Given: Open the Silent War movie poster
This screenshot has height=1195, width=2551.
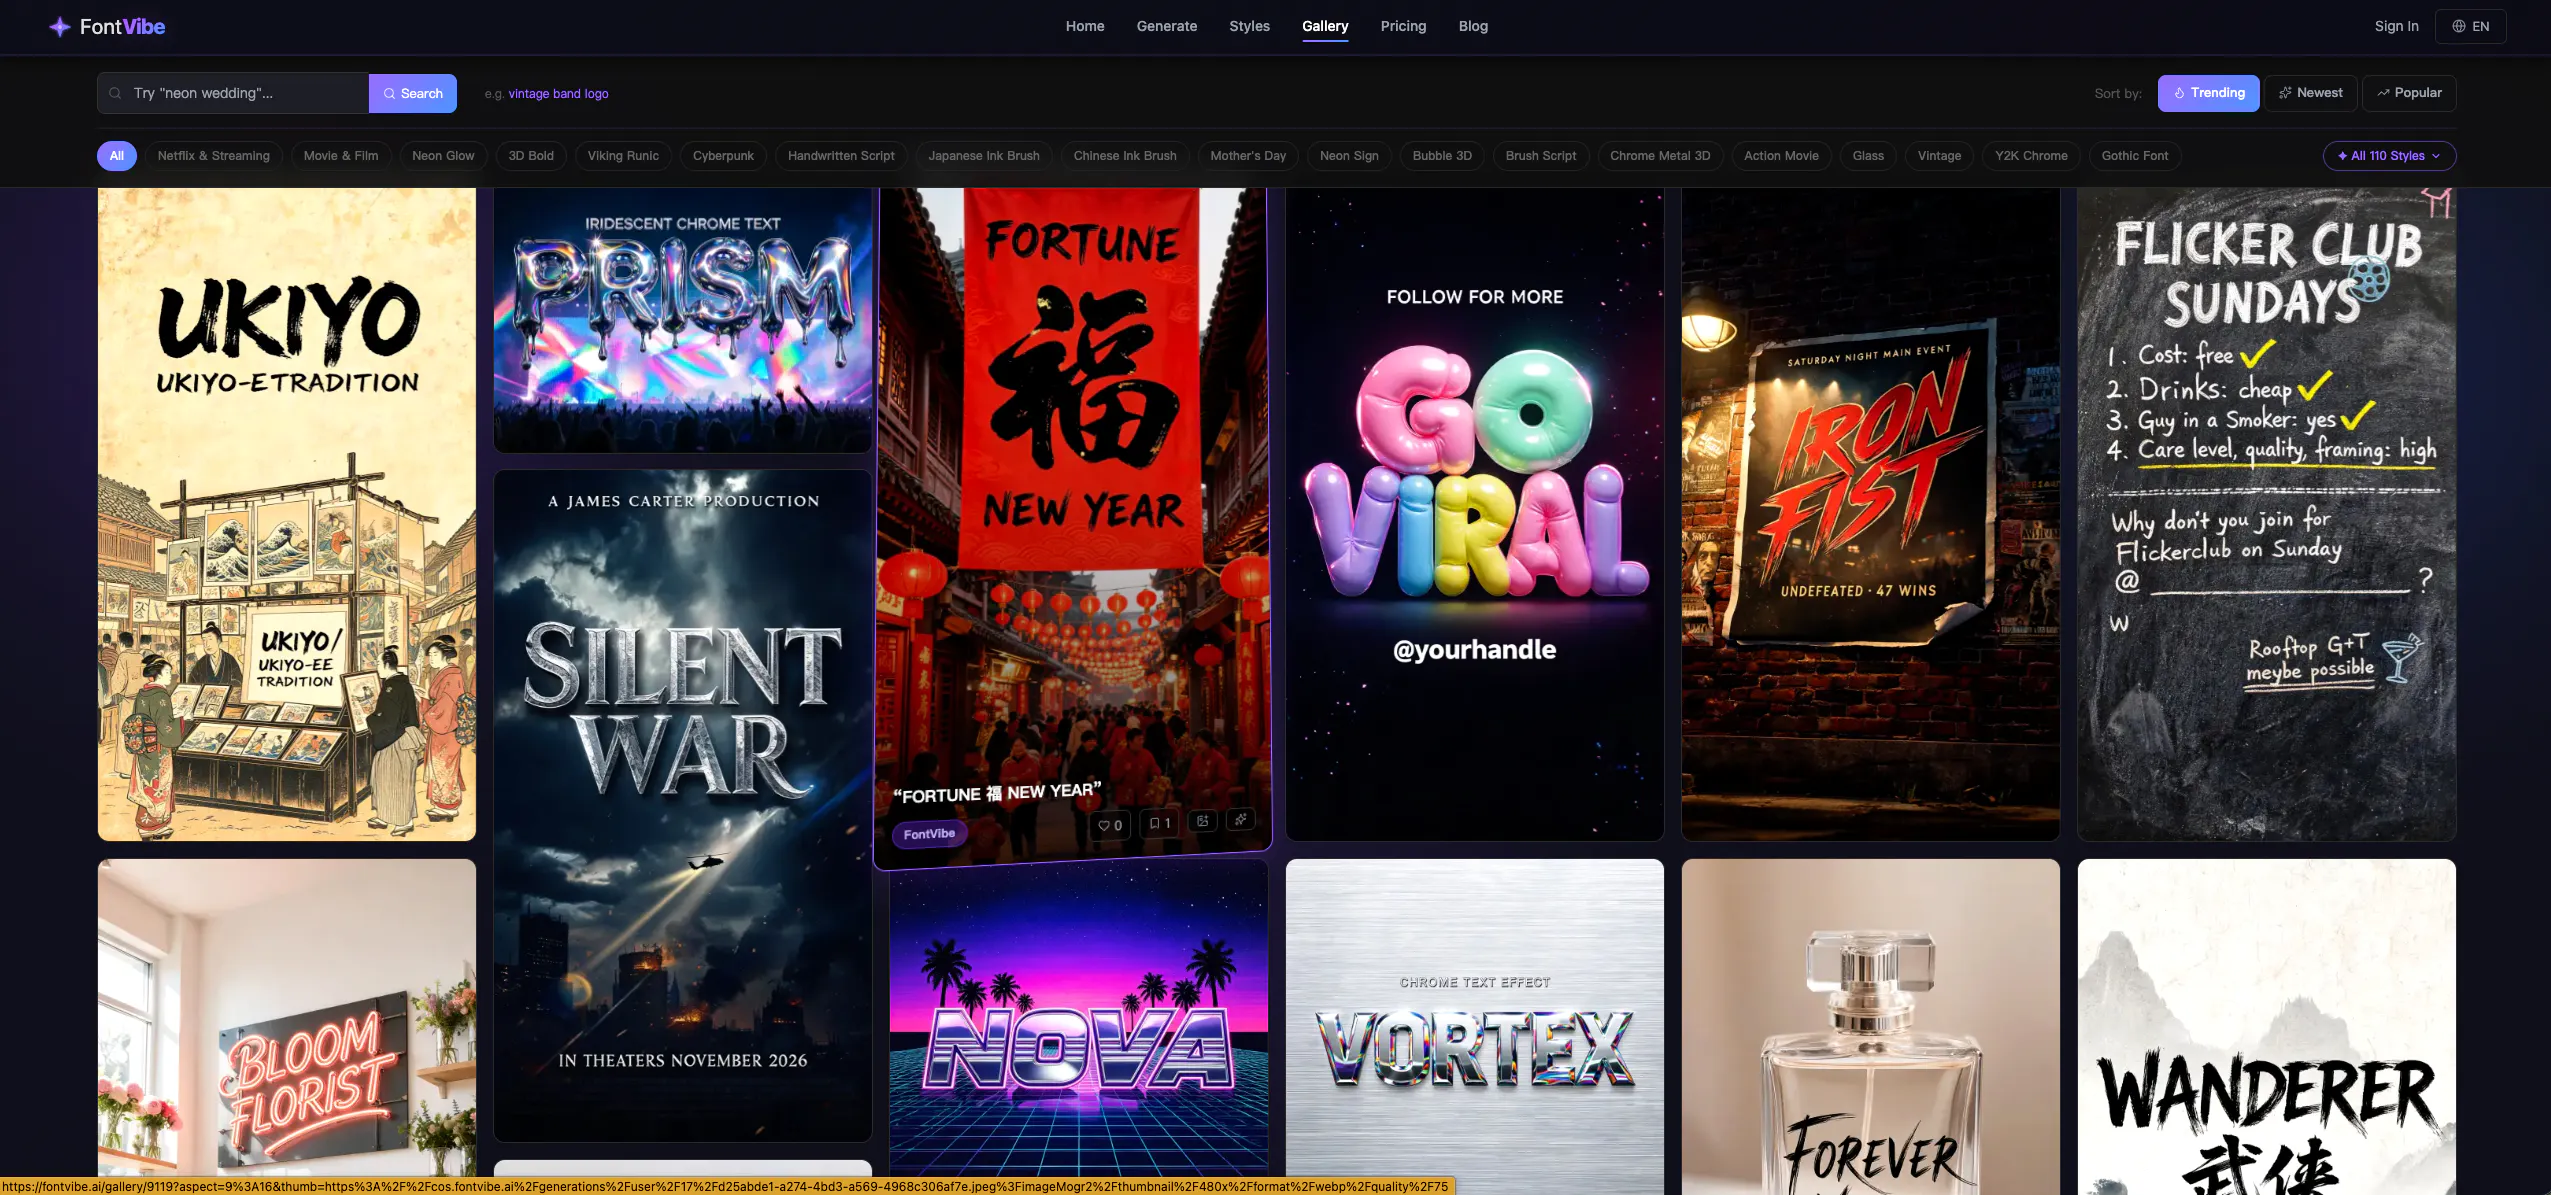Looking at the screenshot, I should coord(683,806).
